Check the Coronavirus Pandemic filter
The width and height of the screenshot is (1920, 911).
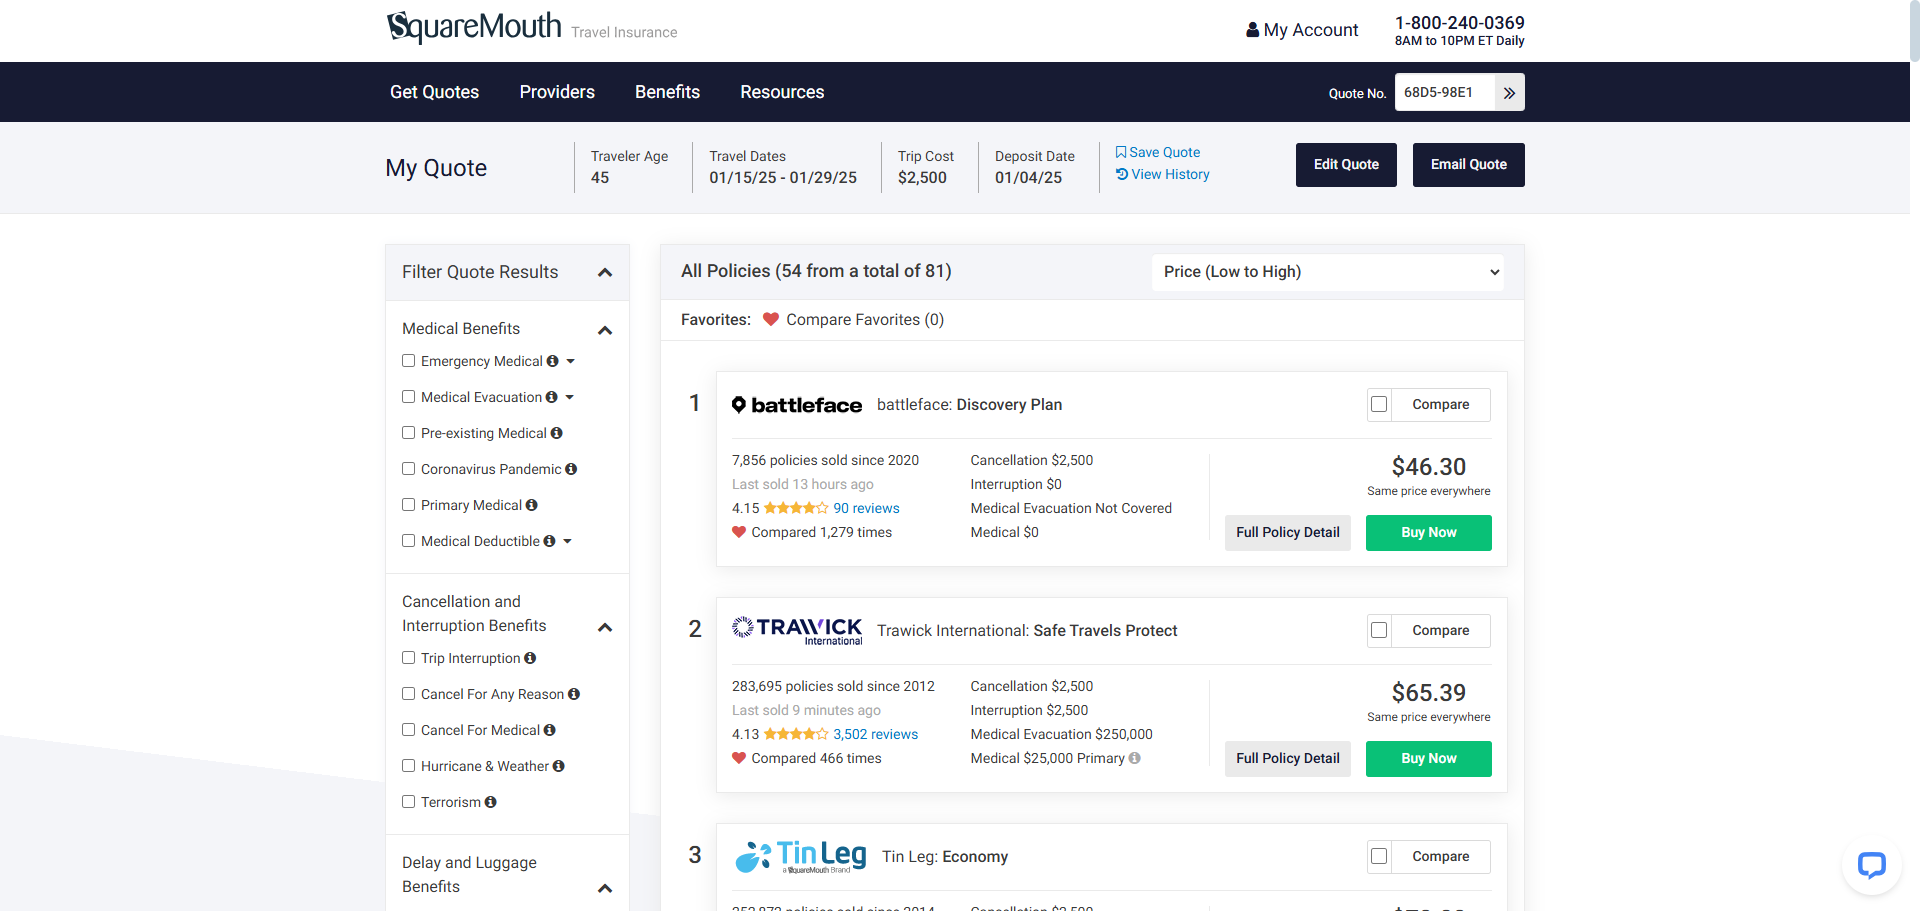pyautogui.click(x=408, y=469)
